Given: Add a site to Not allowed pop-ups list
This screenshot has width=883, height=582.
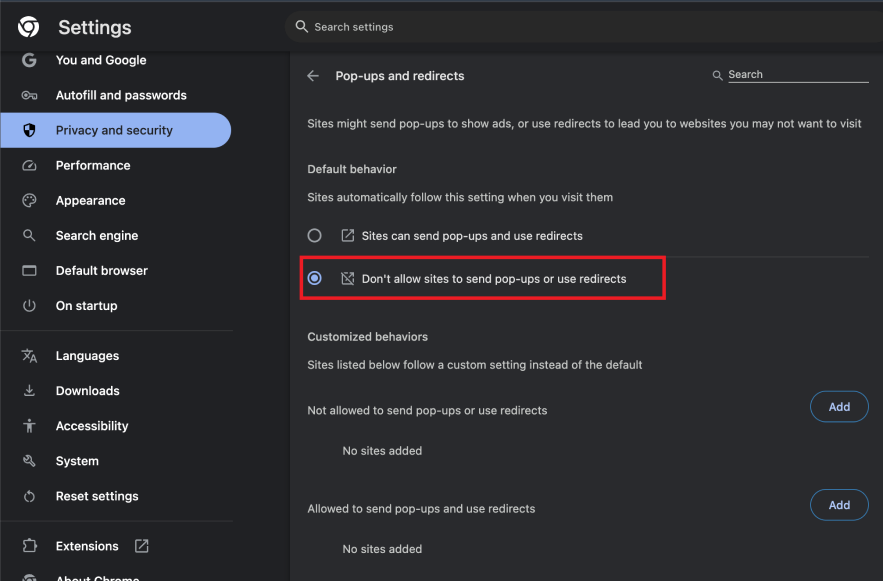Looking at the screenshot, I should point(839,407).
